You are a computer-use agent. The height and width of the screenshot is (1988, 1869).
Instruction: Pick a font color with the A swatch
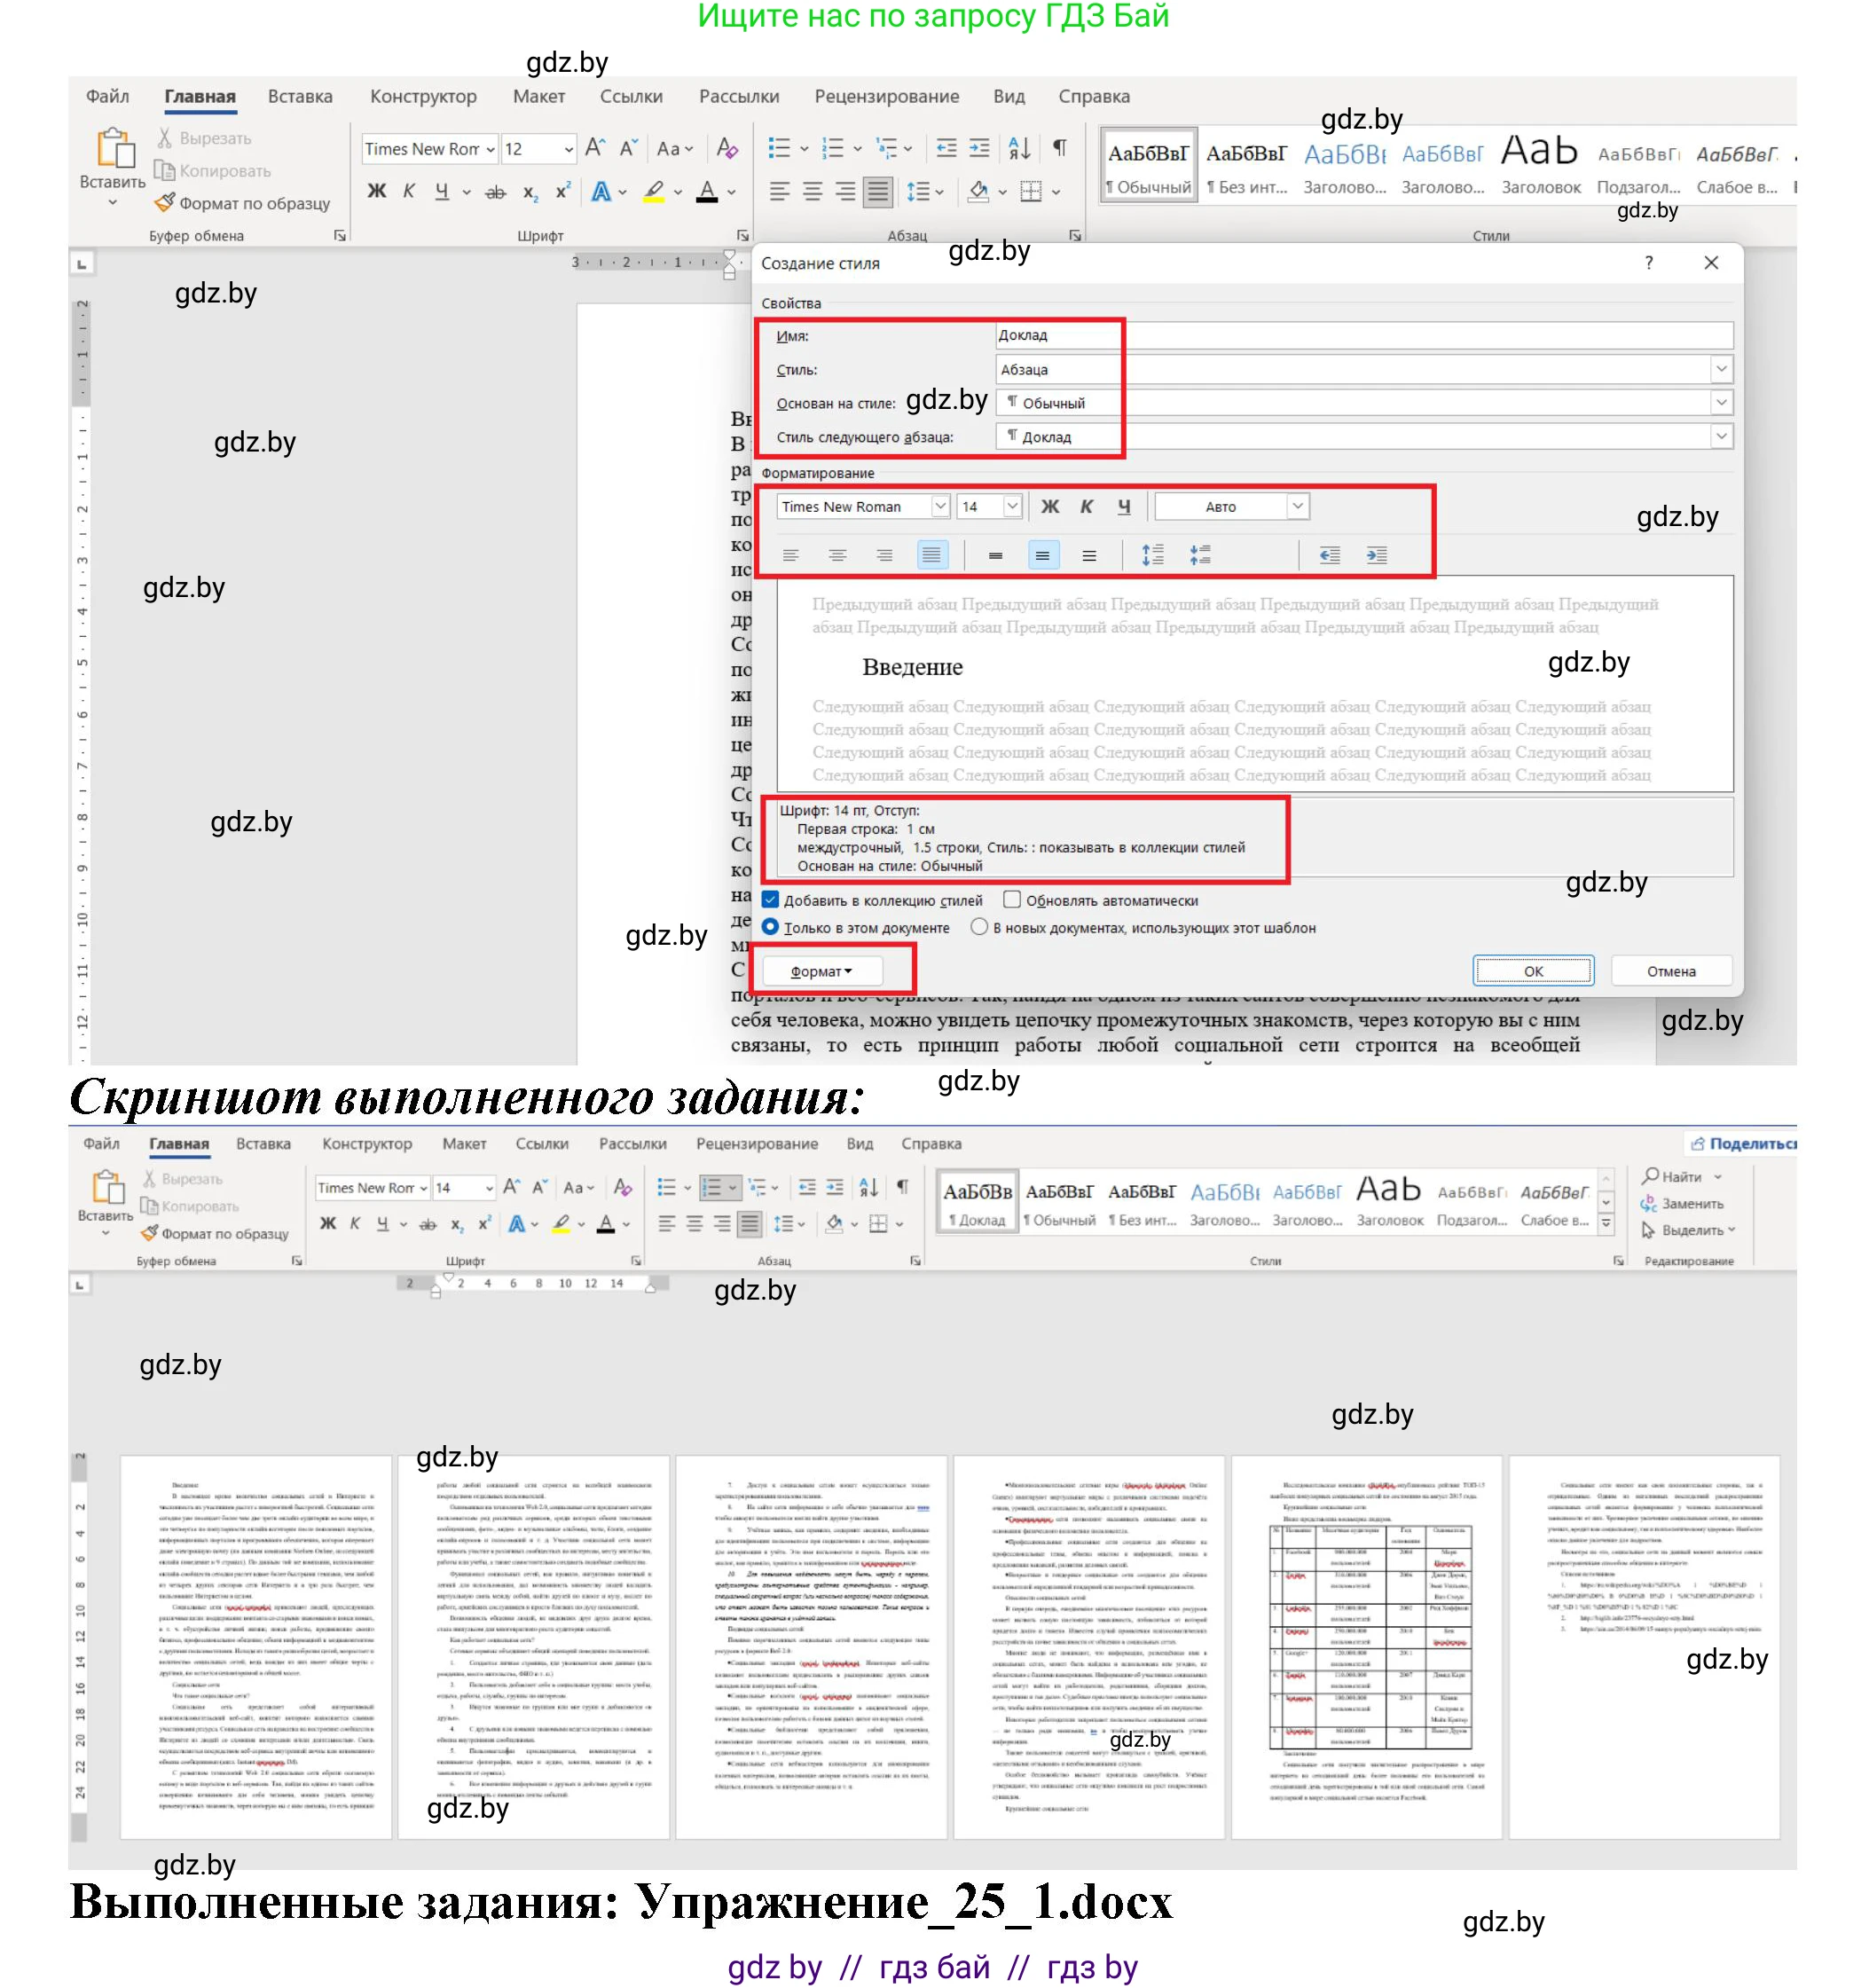[x=706, y=191]
